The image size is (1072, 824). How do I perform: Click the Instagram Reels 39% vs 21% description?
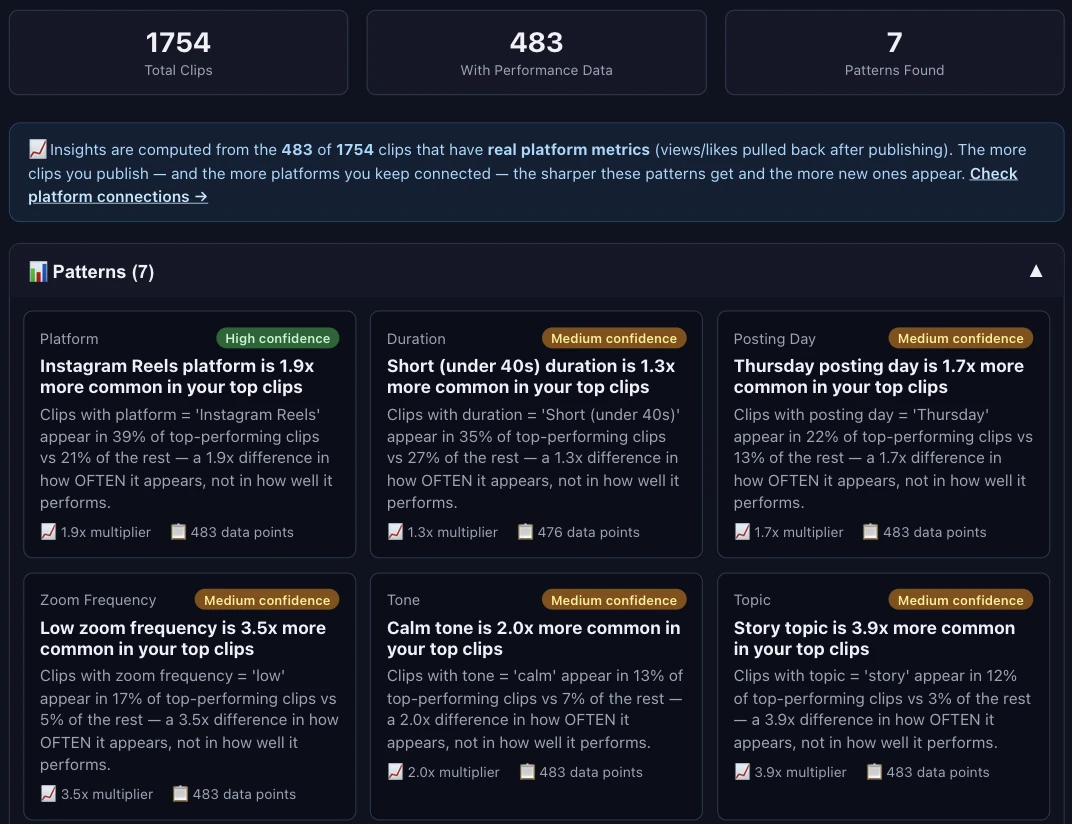(186, 458)
